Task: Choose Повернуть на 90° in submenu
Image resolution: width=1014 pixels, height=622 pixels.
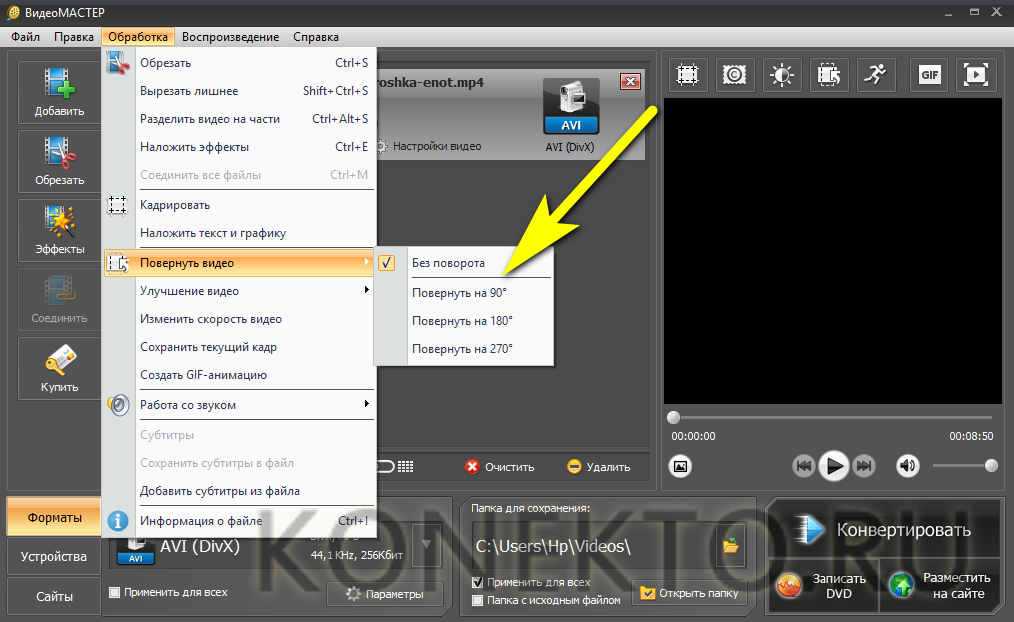Action: [x=464, y=293]
